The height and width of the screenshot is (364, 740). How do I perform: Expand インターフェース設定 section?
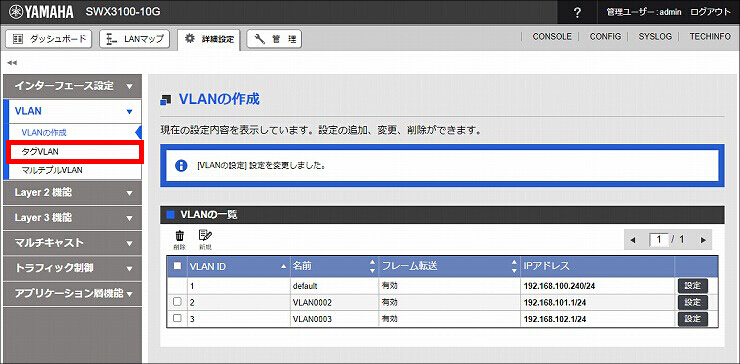(72, 86)
